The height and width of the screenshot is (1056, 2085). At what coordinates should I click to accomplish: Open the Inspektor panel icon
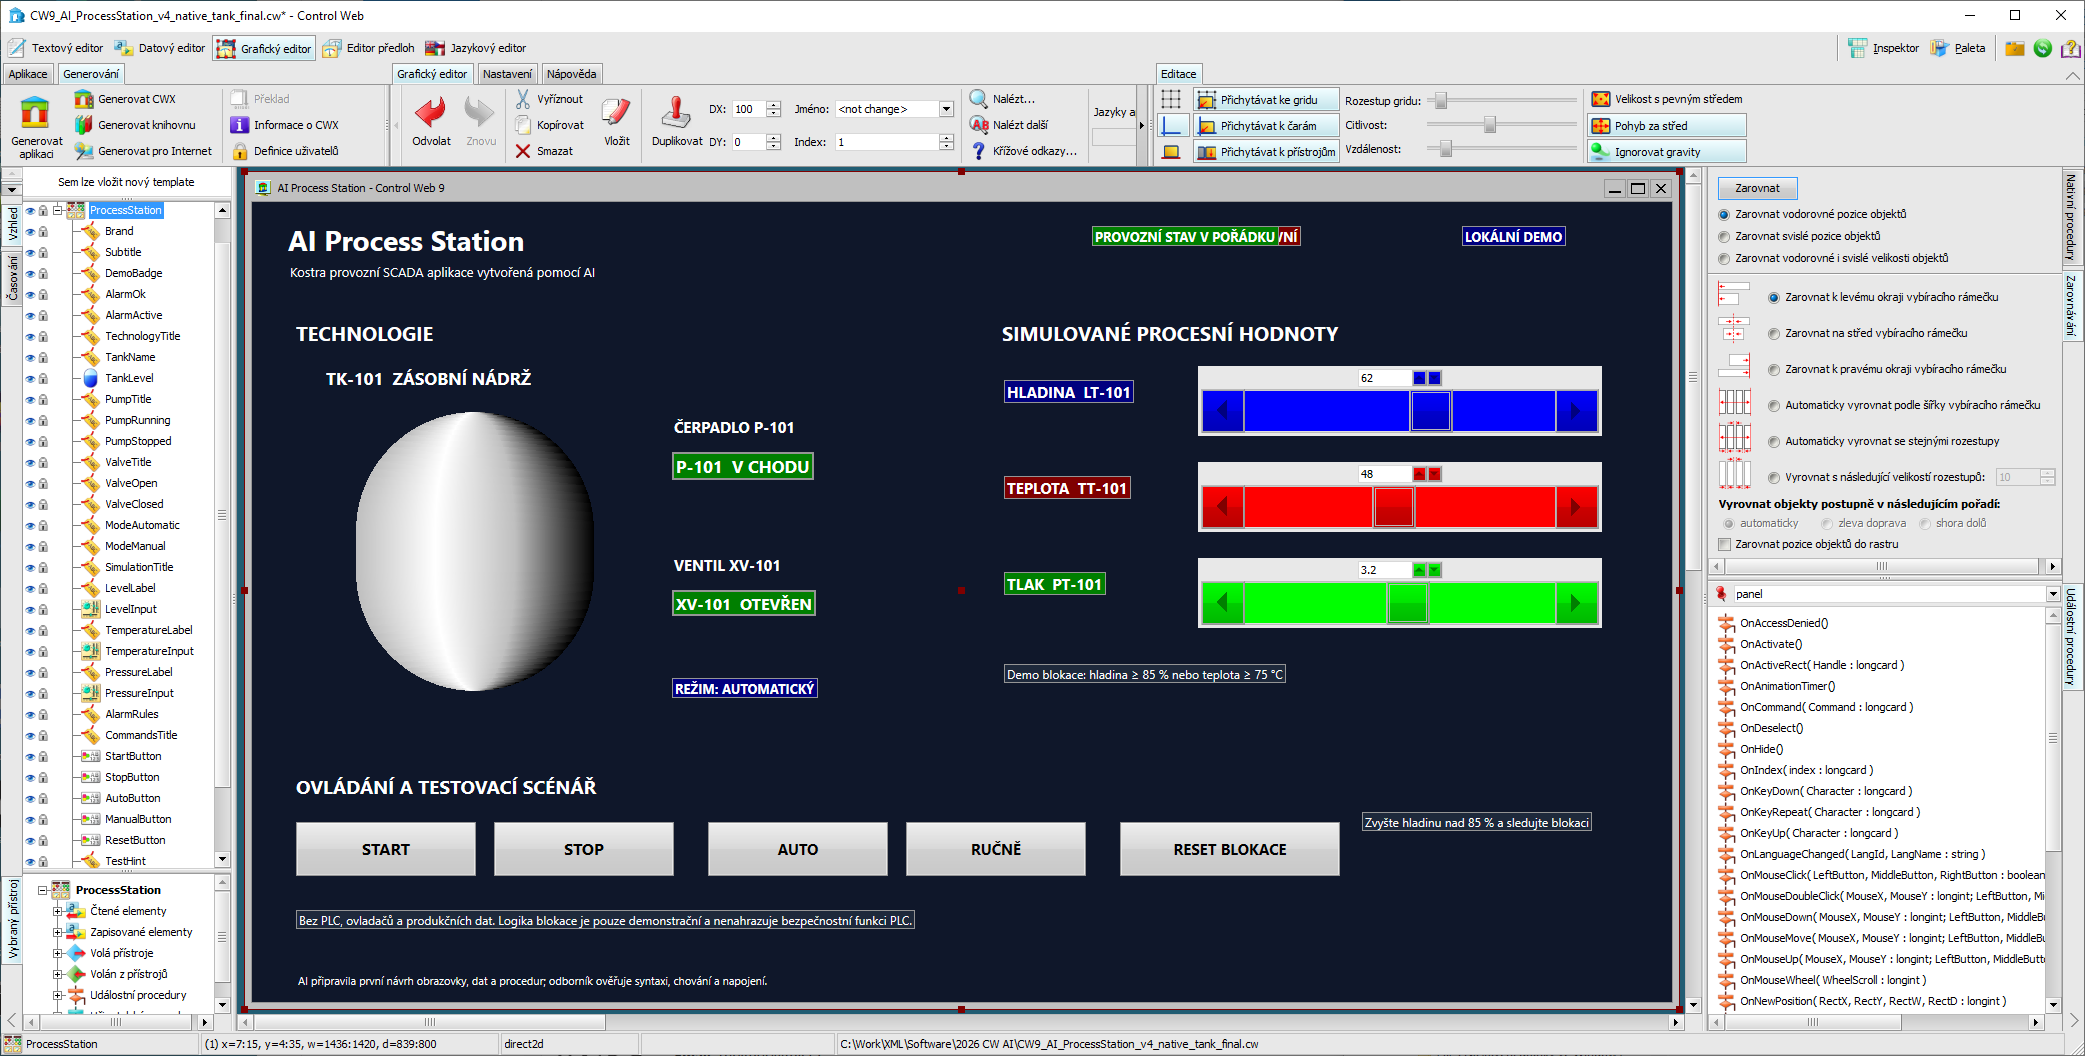click(x=1857, y=48)
